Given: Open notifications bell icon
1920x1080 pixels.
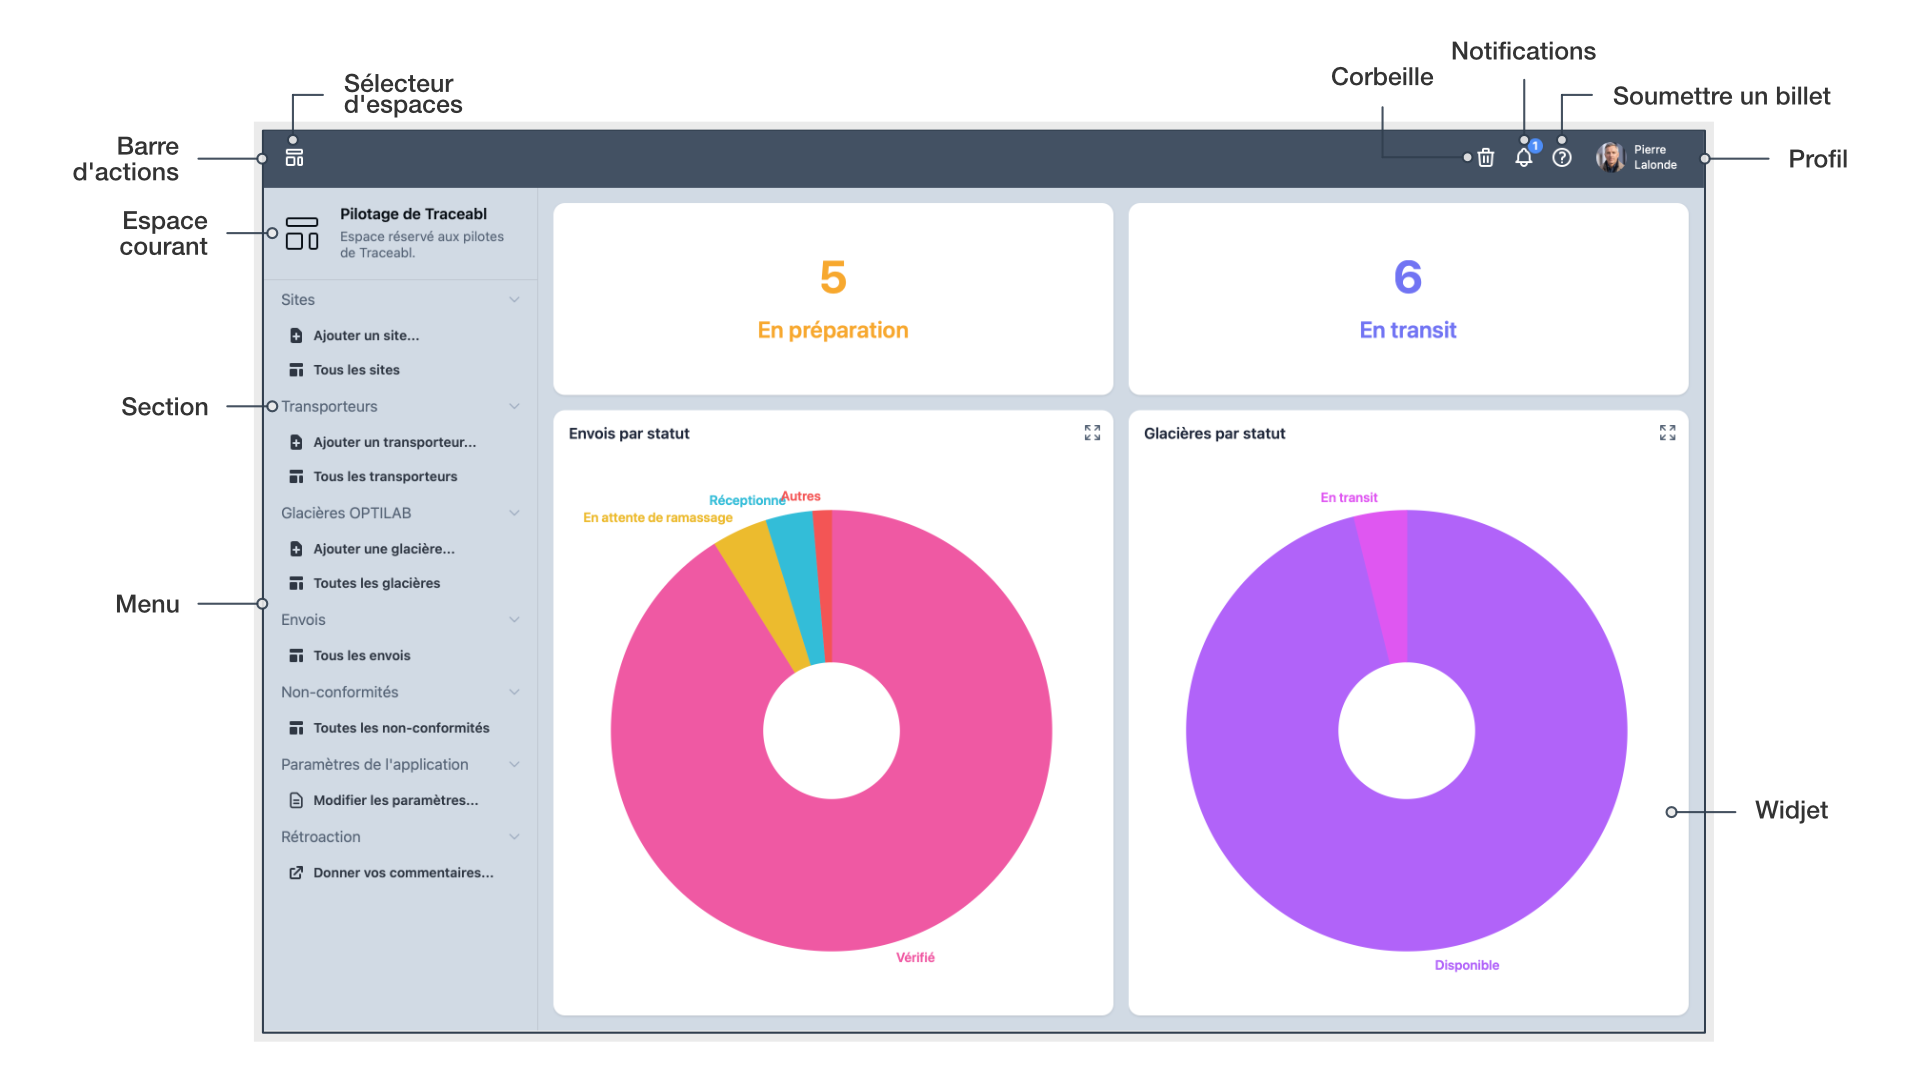Looking at the screenshot, I should point(1523,158).
